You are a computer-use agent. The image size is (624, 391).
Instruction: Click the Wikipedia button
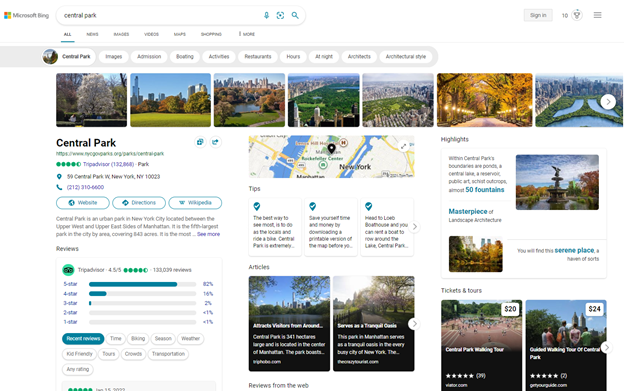195,203
